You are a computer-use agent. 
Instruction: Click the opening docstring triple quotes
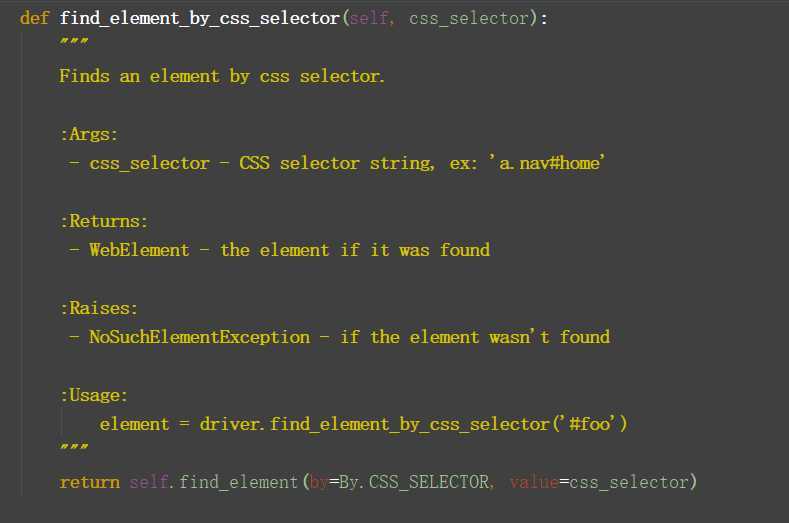(x=74, y=41)
